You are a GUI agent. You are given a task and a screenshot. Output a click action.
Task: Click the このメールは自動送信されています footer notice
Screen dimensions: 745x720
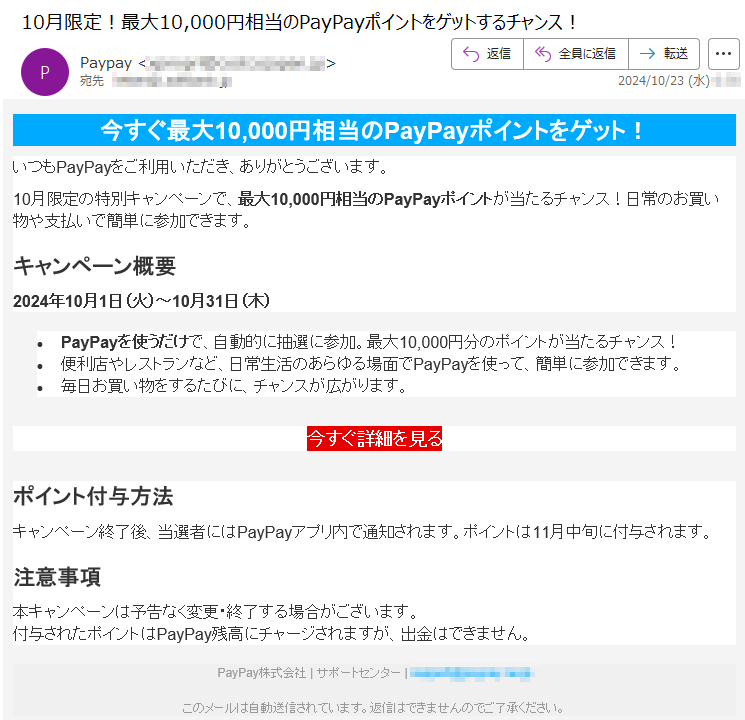coord(373,708)
